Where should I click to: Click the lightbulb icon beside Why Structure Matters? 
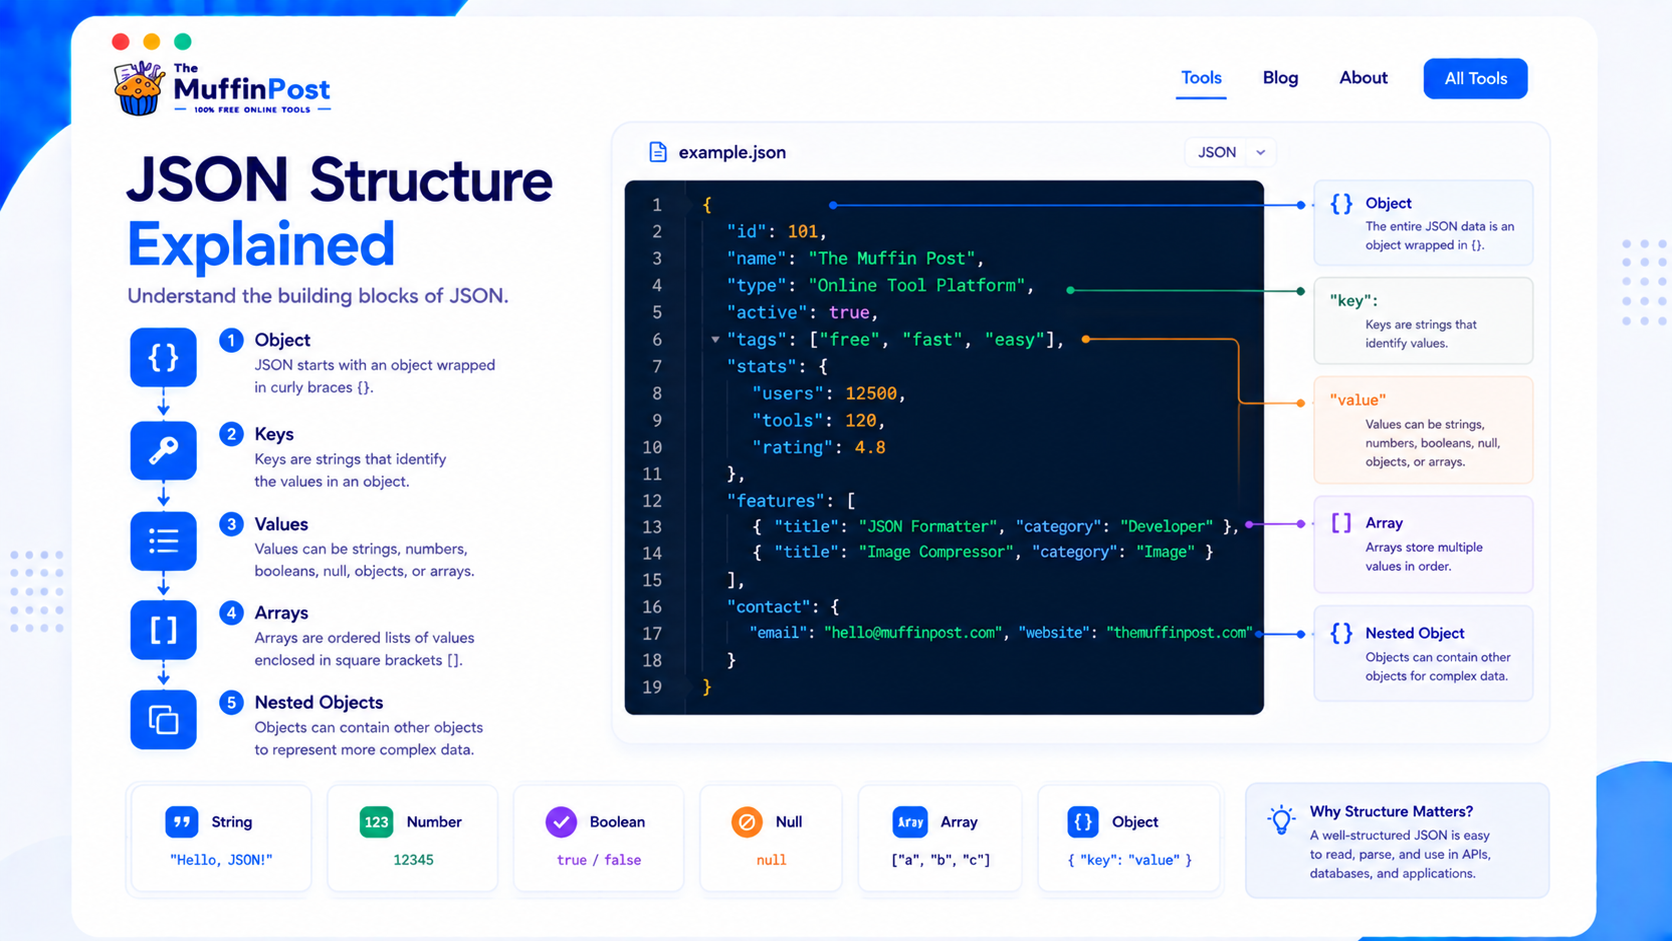(1281, 820)
